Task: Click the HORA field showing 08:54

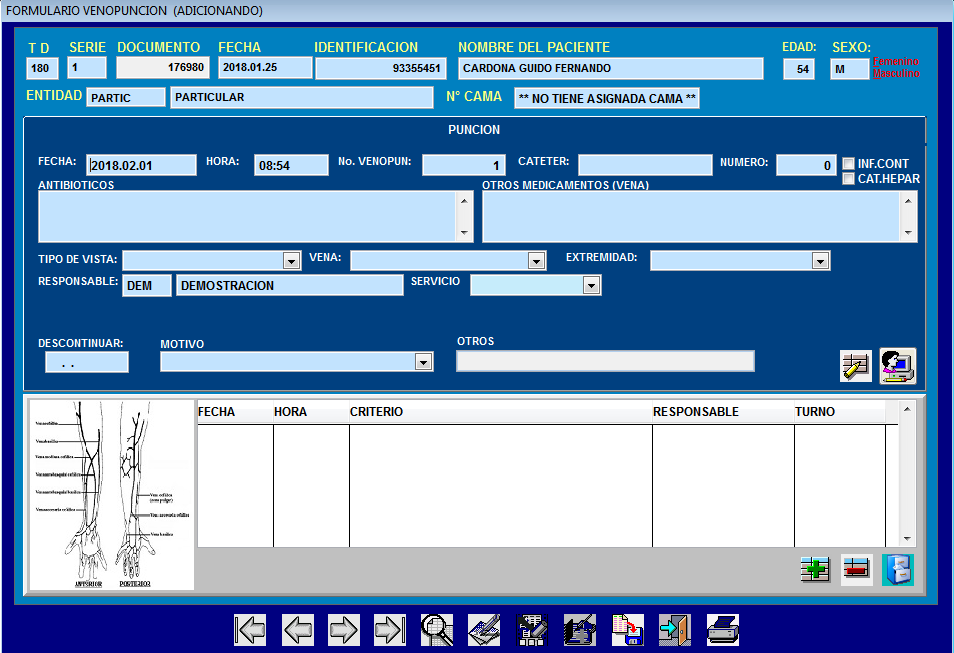Action: pyautogui.click(x=291, y=165)
